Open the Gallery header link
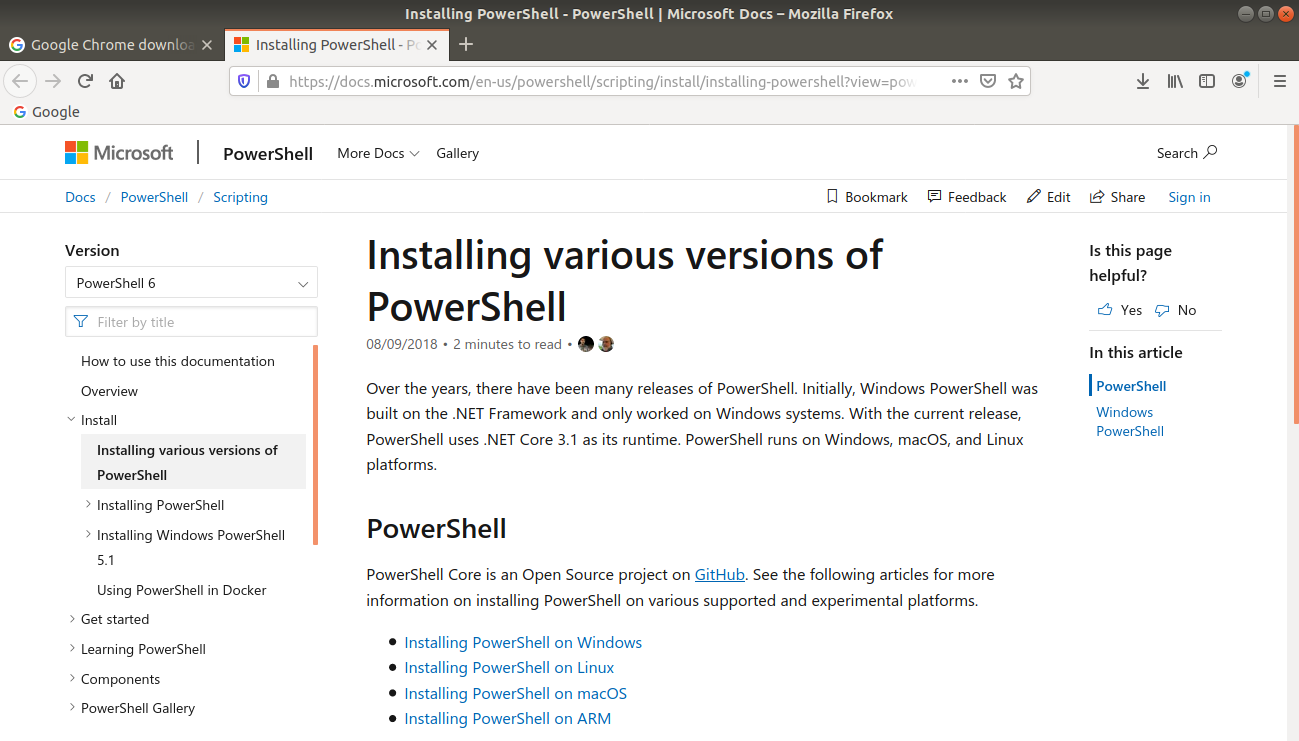1299x741 pixels. pos(457,153)
